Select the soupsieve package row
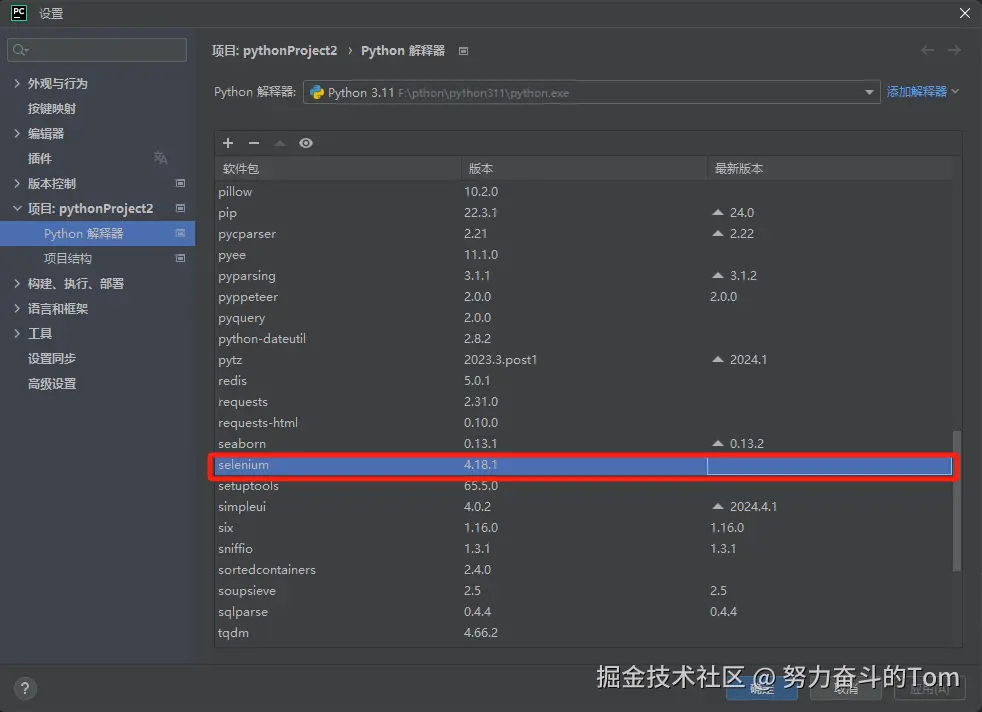 tap(584, 591)
